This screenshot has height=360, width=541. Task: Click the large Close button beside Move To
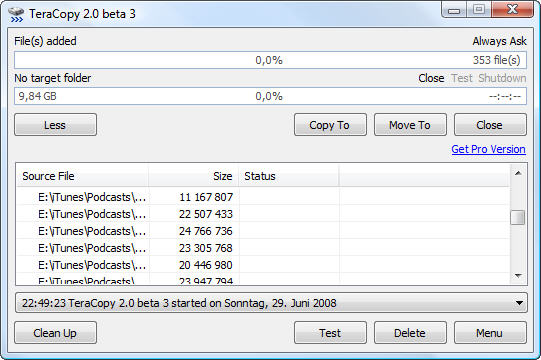[x=490, y=125]
